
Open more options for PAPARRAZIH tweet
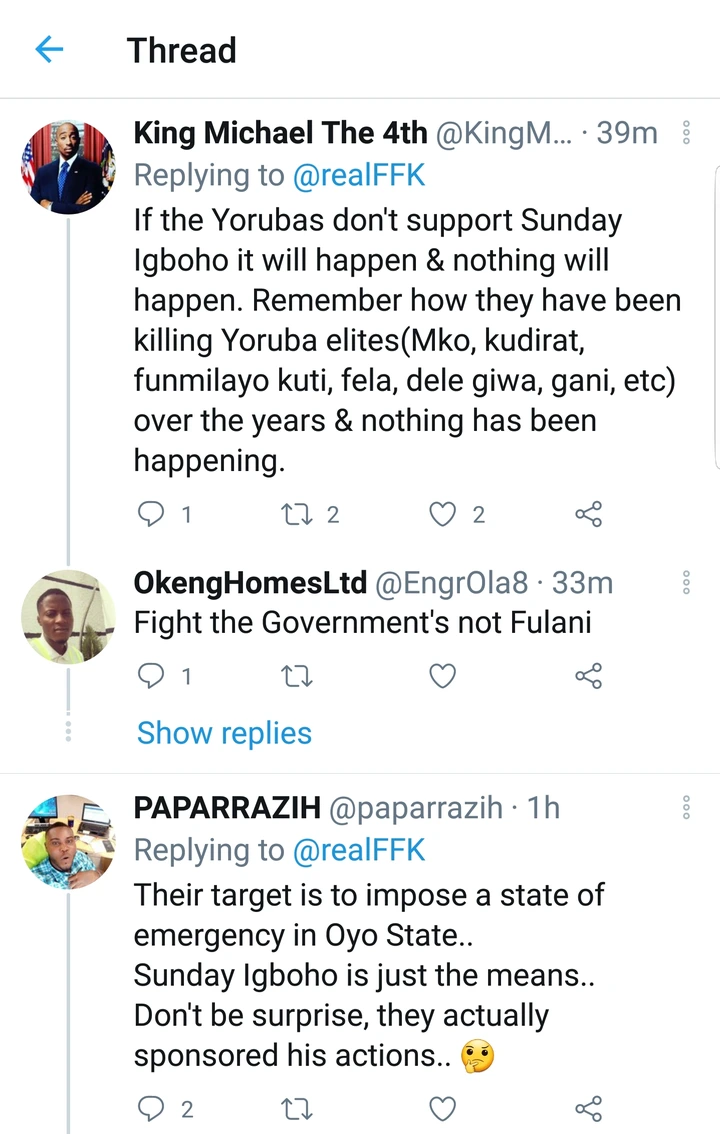[x=686, y=808]
